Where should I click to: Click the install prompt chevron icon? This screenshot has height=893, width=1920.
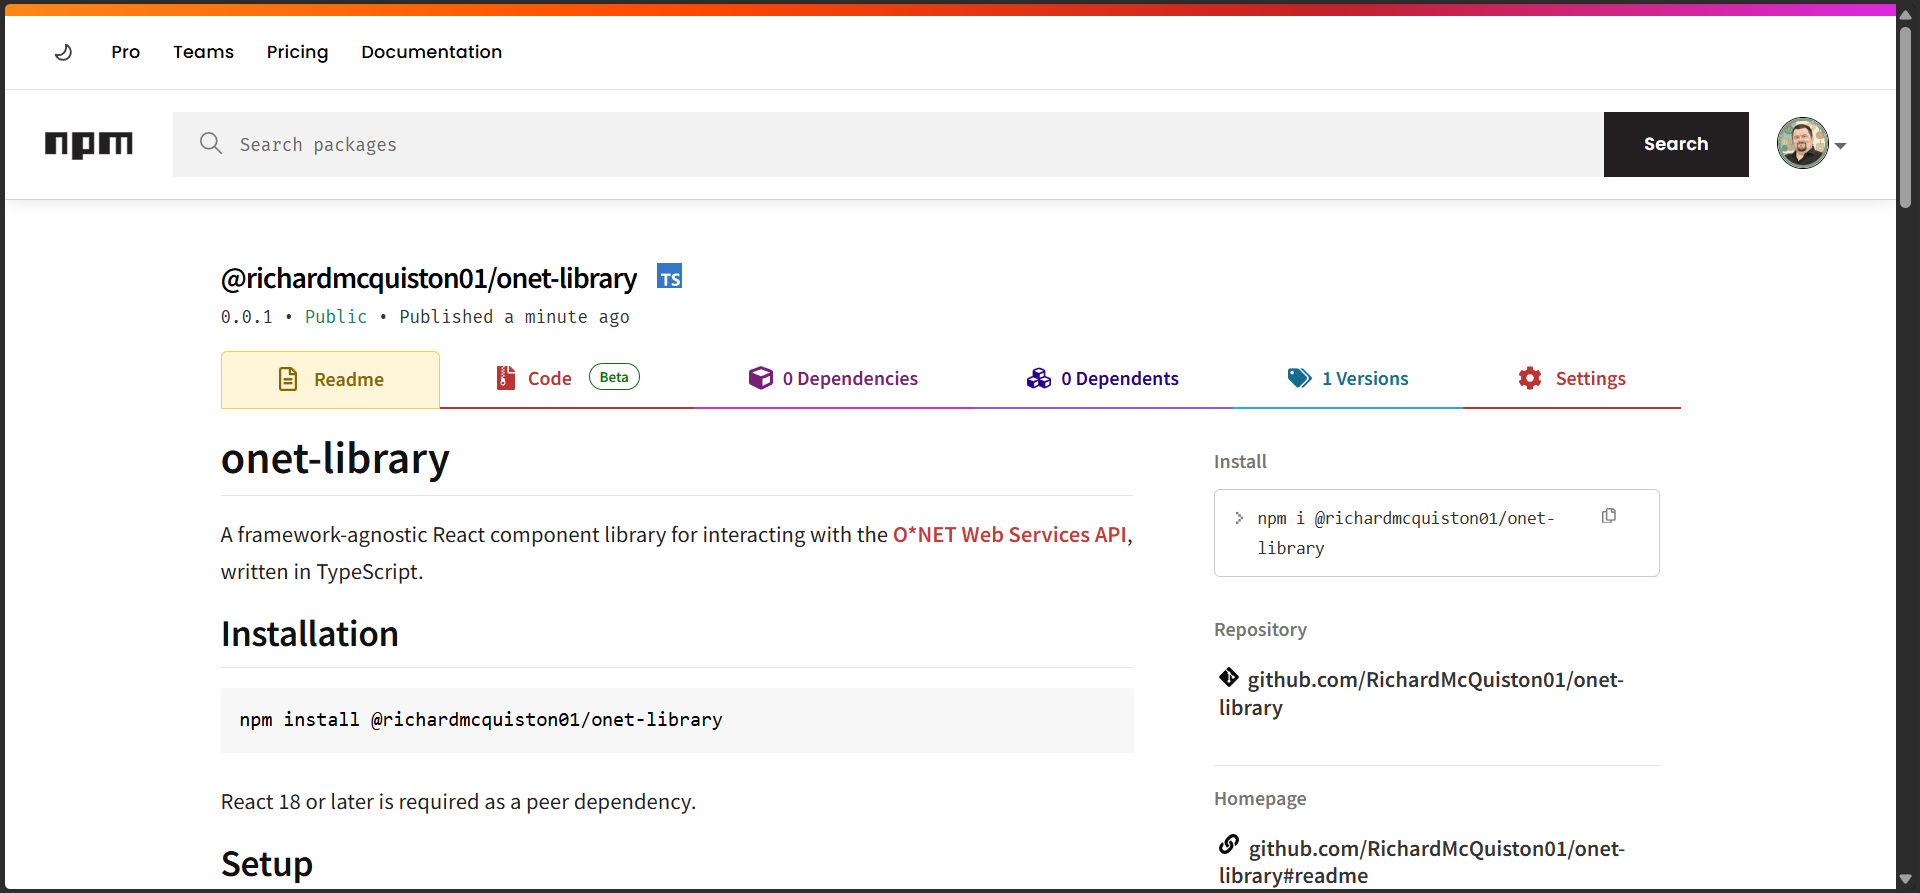pos(1239,518)
